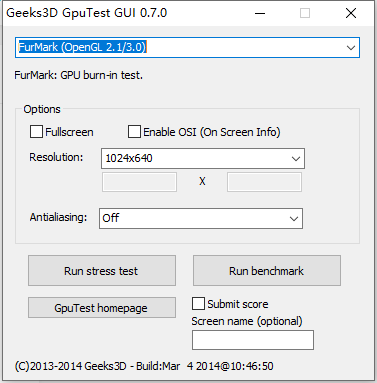The height and width of the screenshot is (383, 377).
Task: Expand the Resolution 1024x640 dropdown
Action: tap(203, 158)
